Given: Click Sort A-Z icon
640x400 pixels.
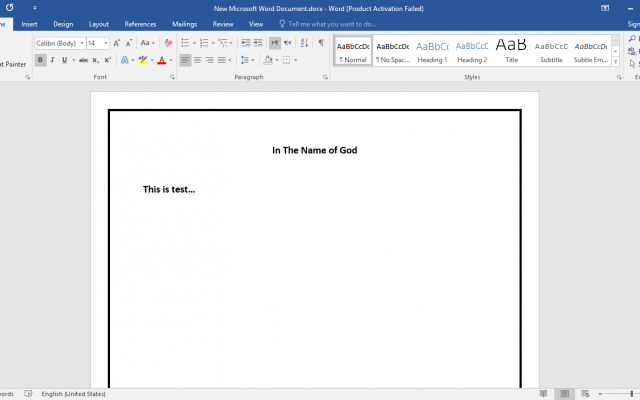Looking at the screenshot, I should tap(304, 42).
